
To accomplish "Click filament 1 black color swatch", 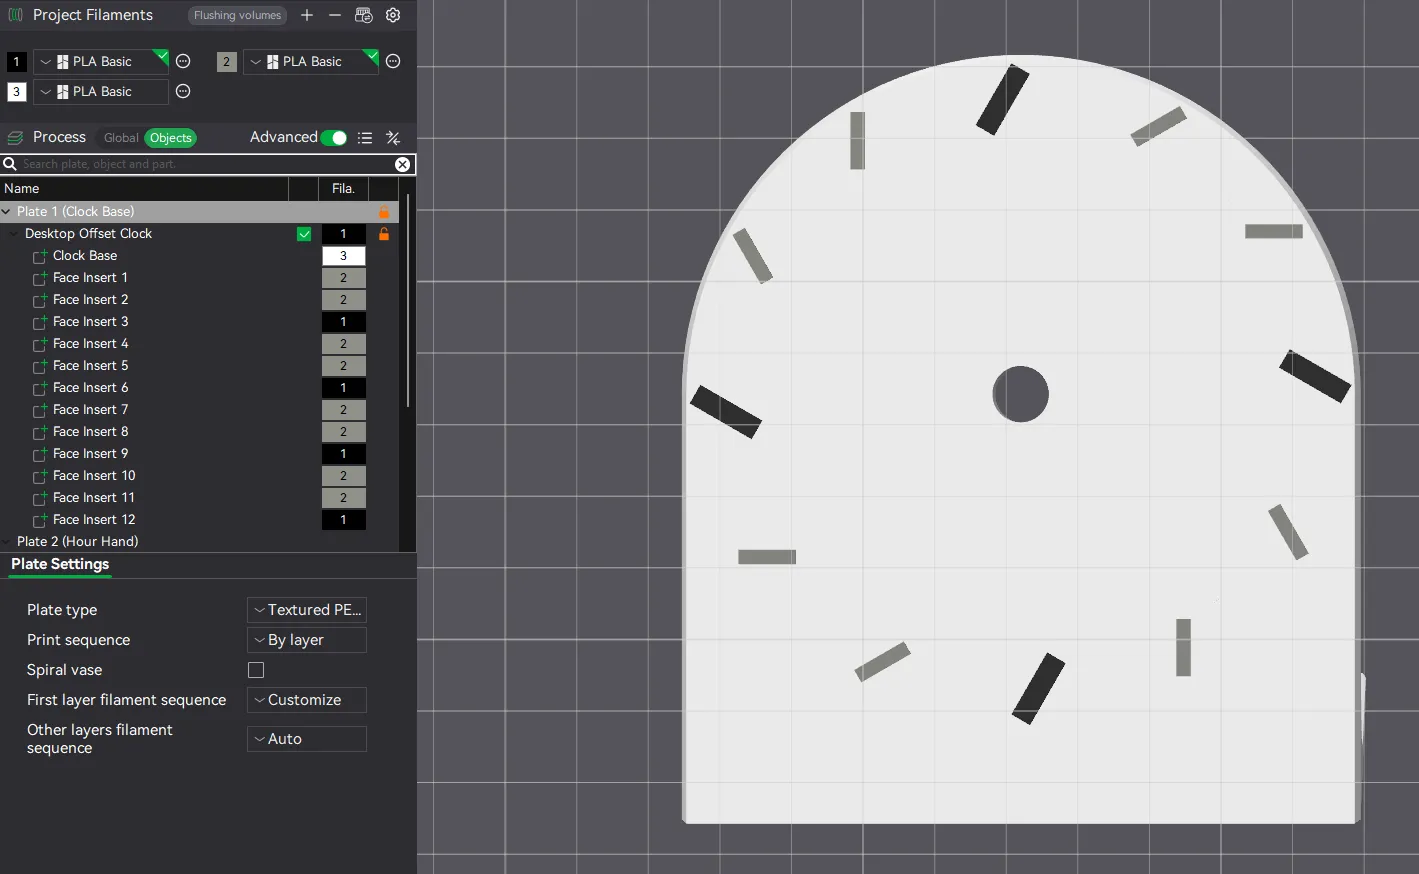I will [x=17, y=61].
